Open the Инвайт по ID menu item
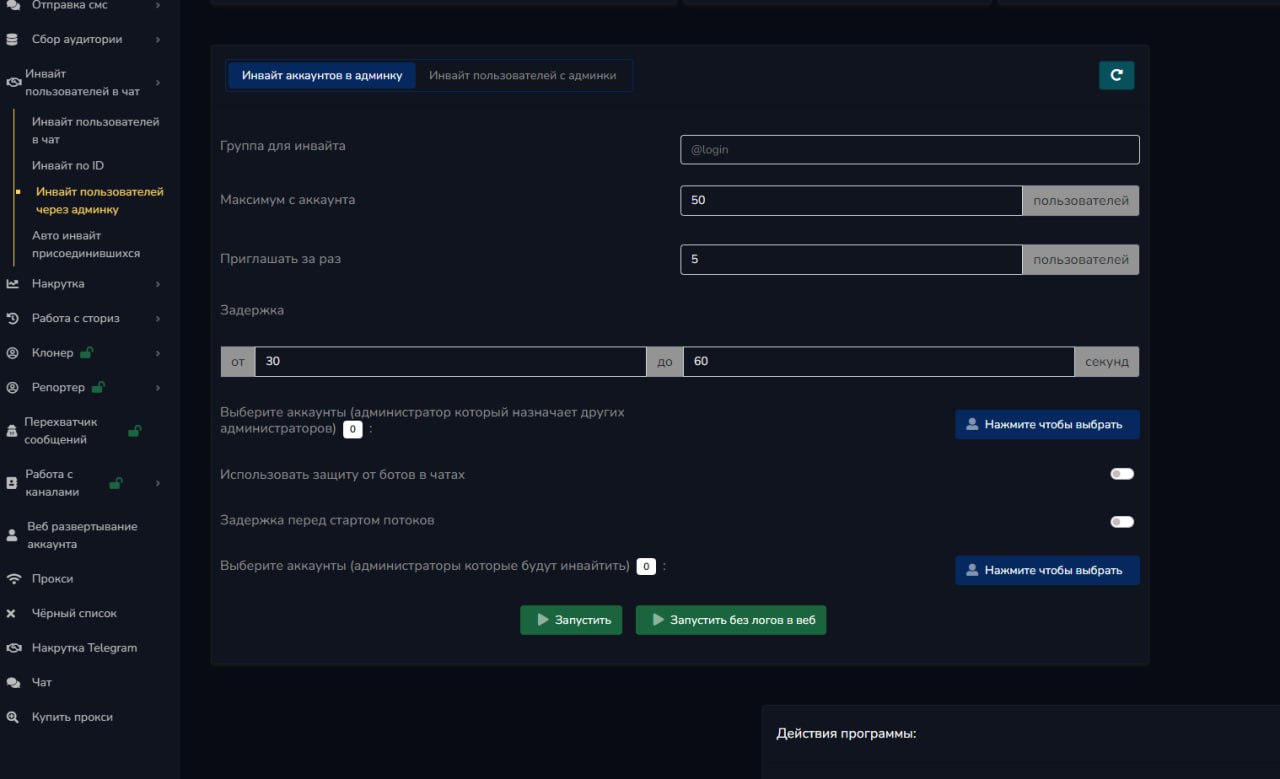1280x779 pixels. (68, 166)
